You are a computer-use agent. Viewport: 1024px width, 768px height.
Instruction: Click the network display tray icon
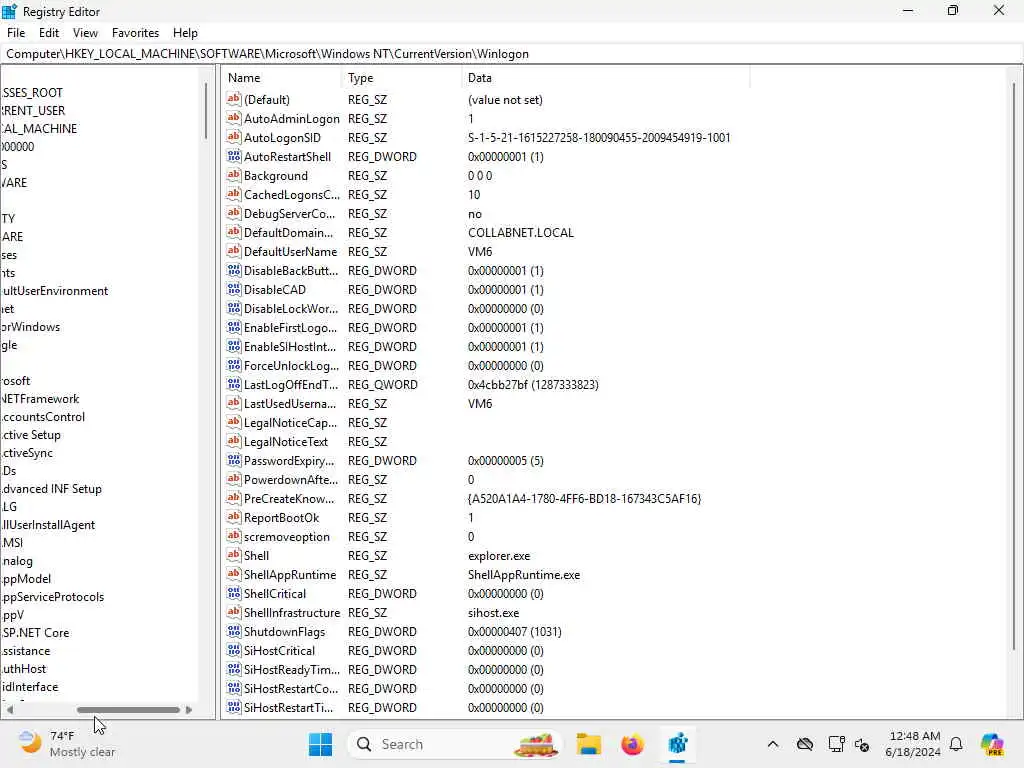tap(836, 744)
